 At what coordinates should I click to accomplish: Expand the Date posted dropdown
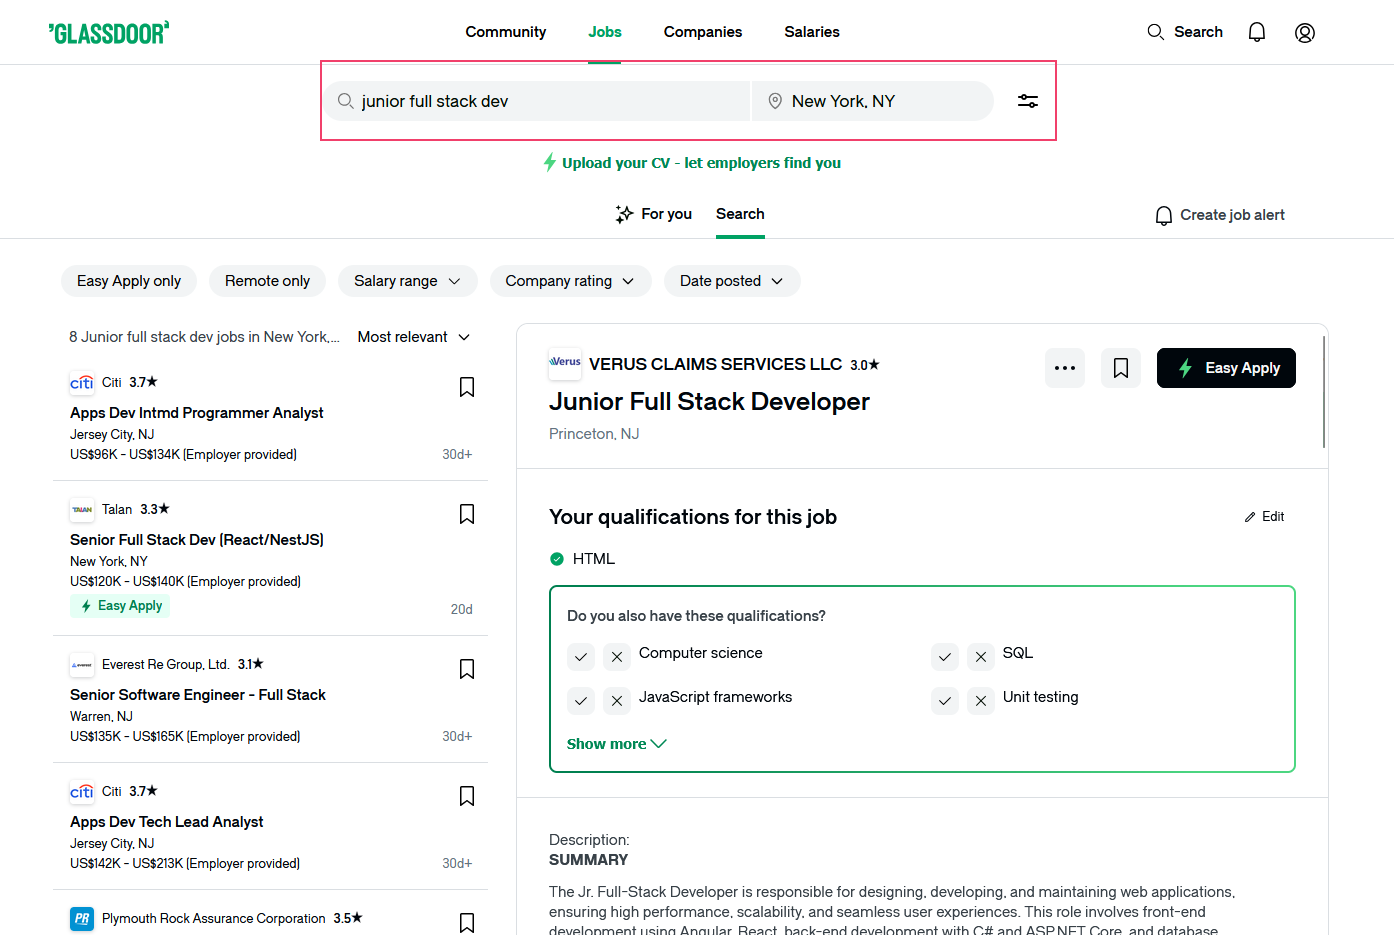[x=732, y=281]
